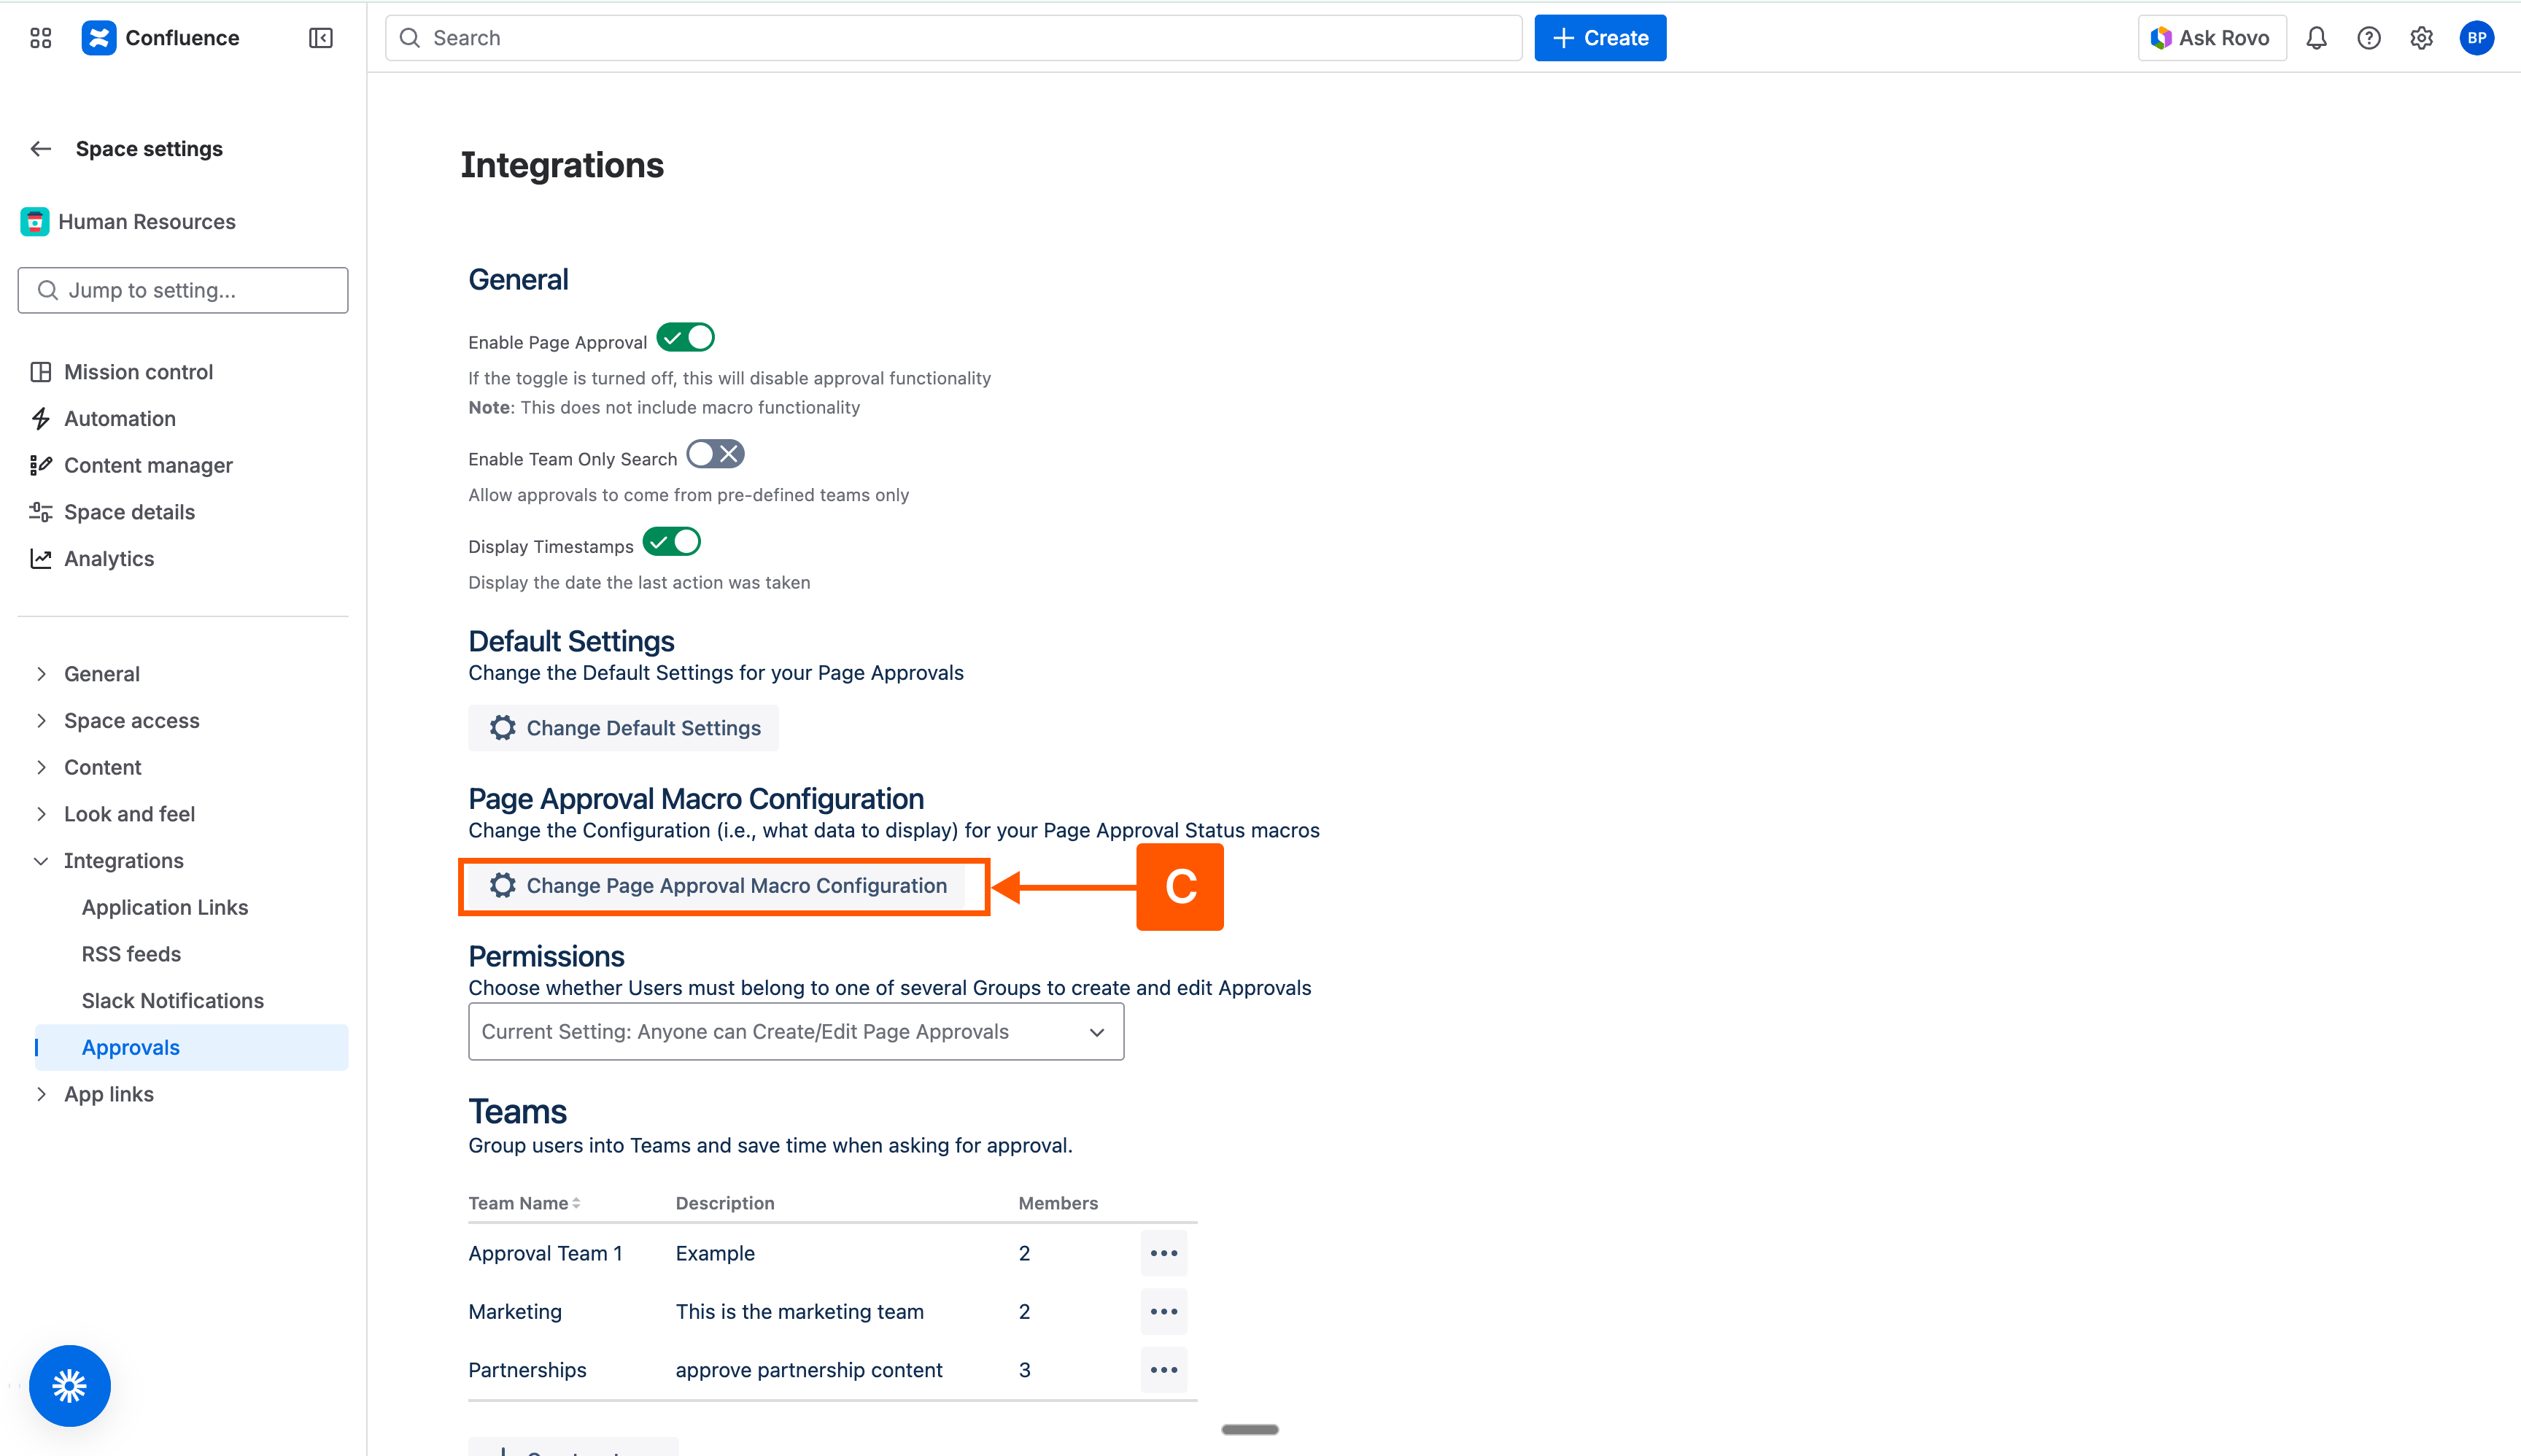
Task: Click the BP profile avatar
Action: [2476, 38]
